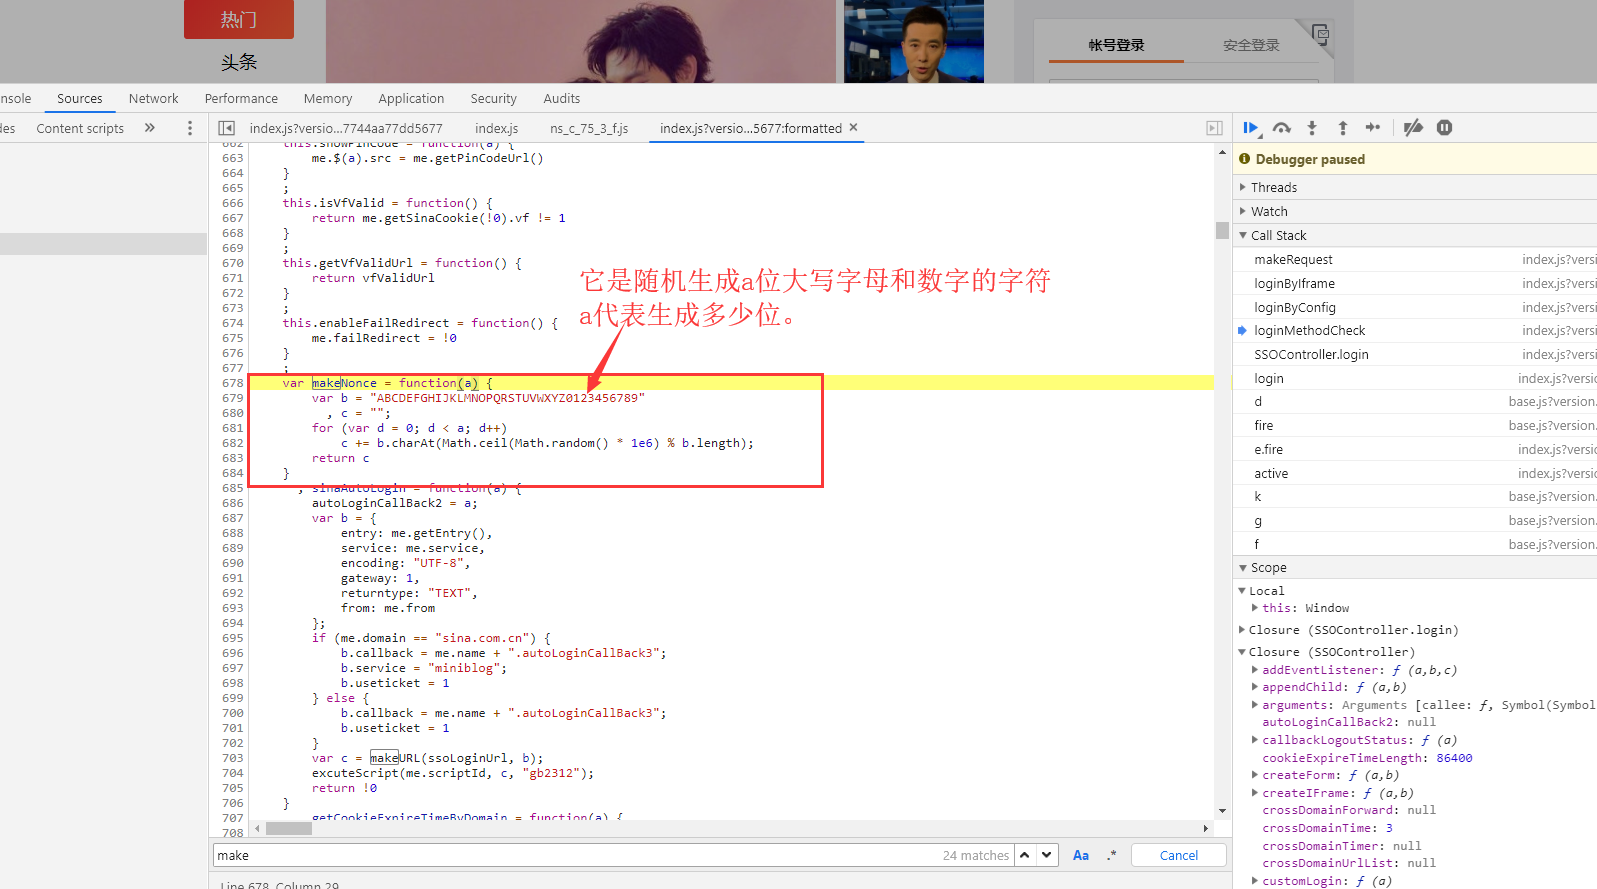Viewport: 1597px width, 889px height.
Task: Select loginMethodCheck call stack frame
Action: 1415,330
